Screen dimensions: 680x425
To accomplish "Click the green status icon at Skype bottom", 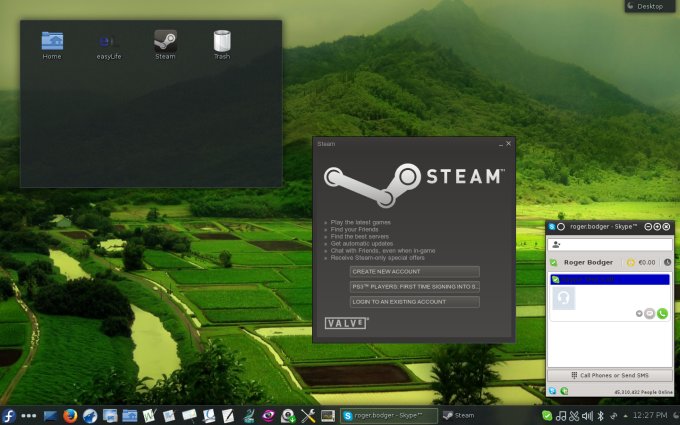I will tap(564, 391).
